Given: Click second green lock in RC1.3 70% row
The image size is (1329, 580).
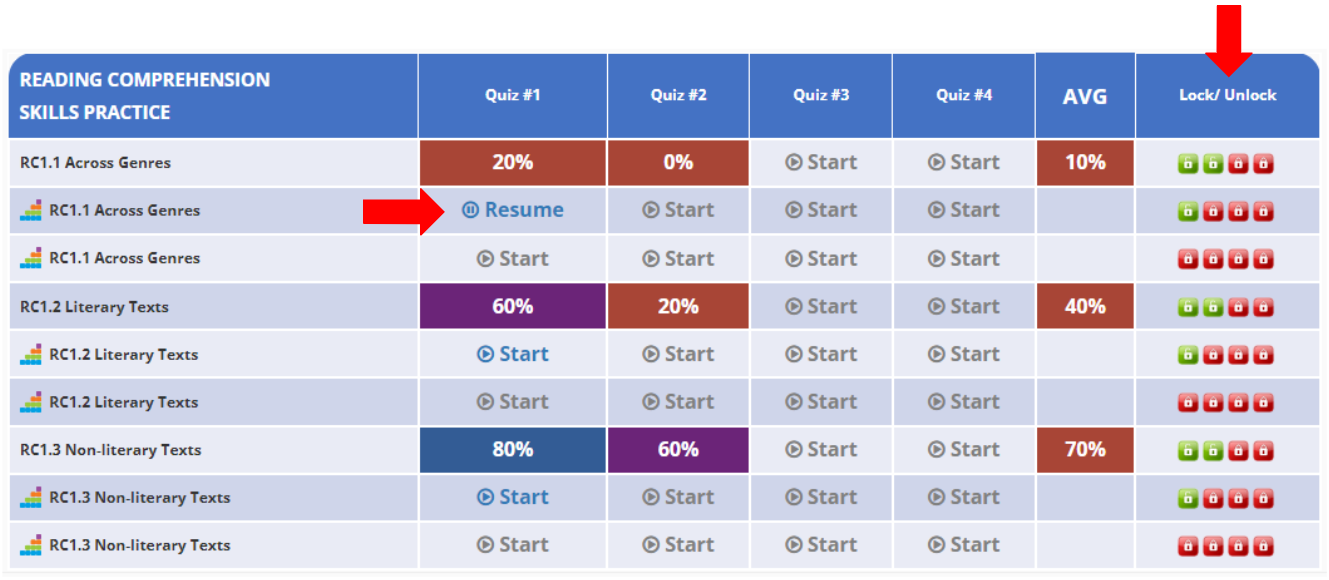Looking at the screenshot, I should click(x=1213, y=450).
